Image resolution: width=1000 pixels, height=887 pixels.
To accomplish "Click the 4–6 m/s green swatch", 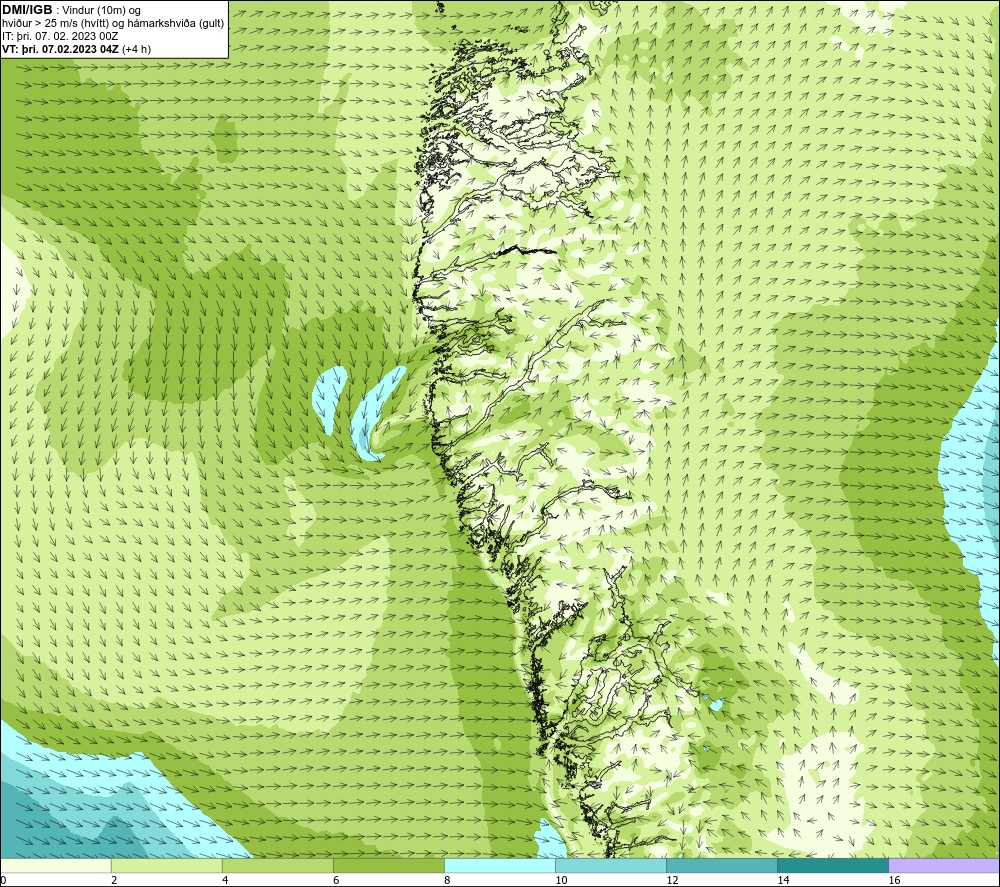I will pyautogui.click(x=277, y=865).
